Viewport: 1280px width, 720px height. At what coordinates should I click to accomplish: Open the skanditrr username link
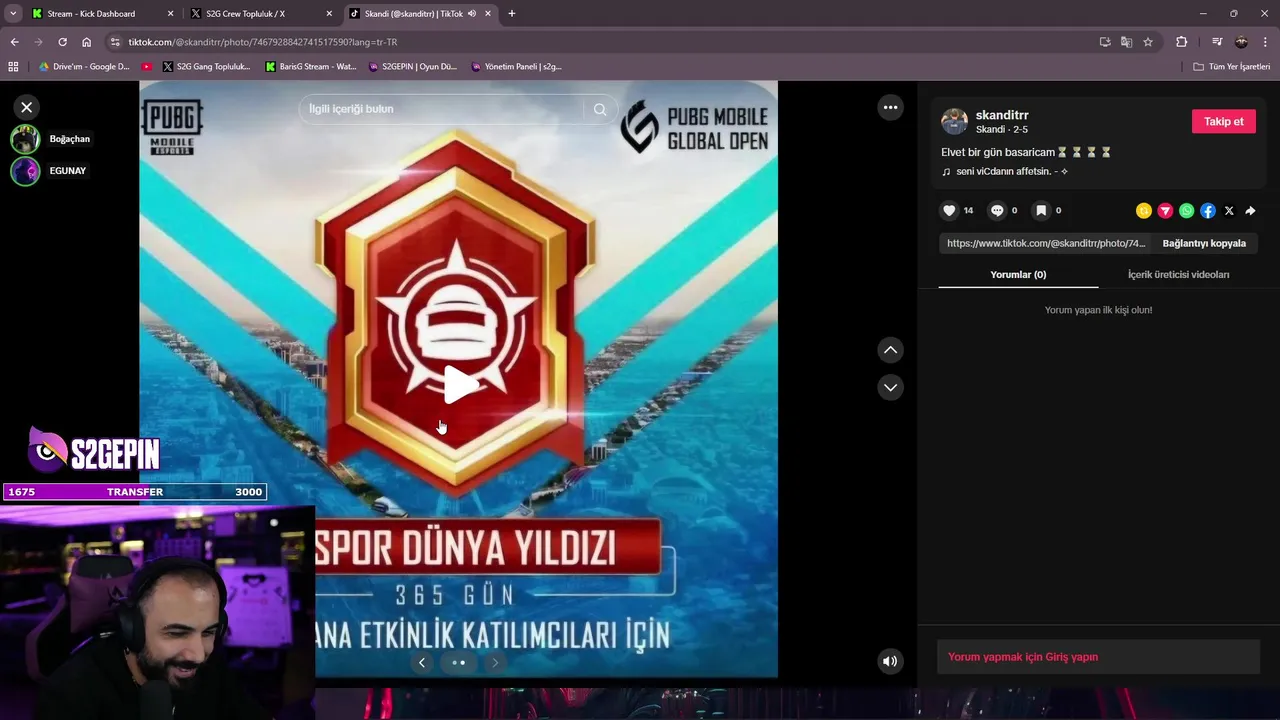(x=1002, y=116)
